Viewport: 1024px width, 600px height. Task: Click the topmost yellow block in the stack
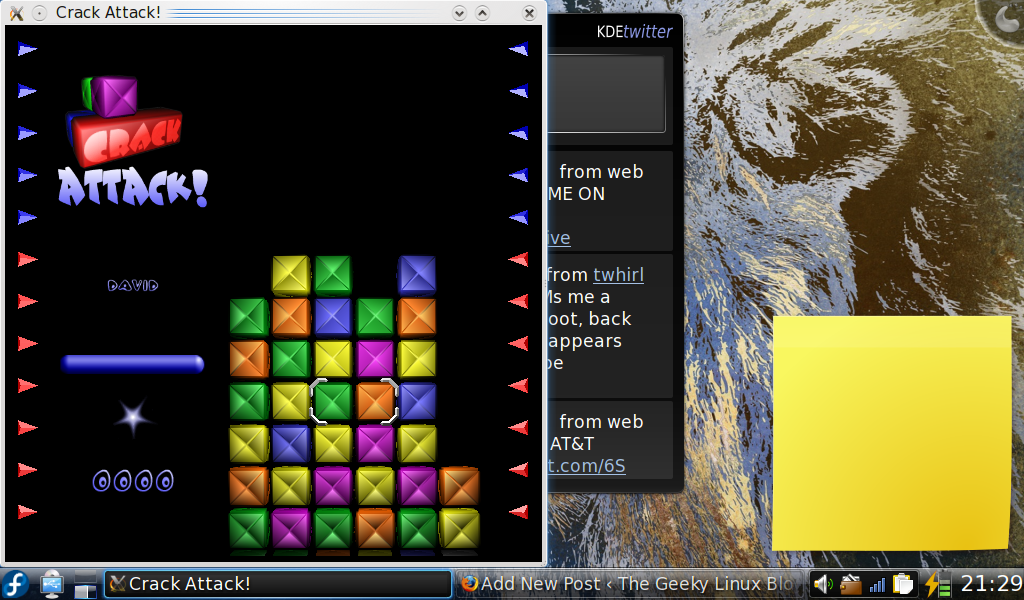click(291, 275)
